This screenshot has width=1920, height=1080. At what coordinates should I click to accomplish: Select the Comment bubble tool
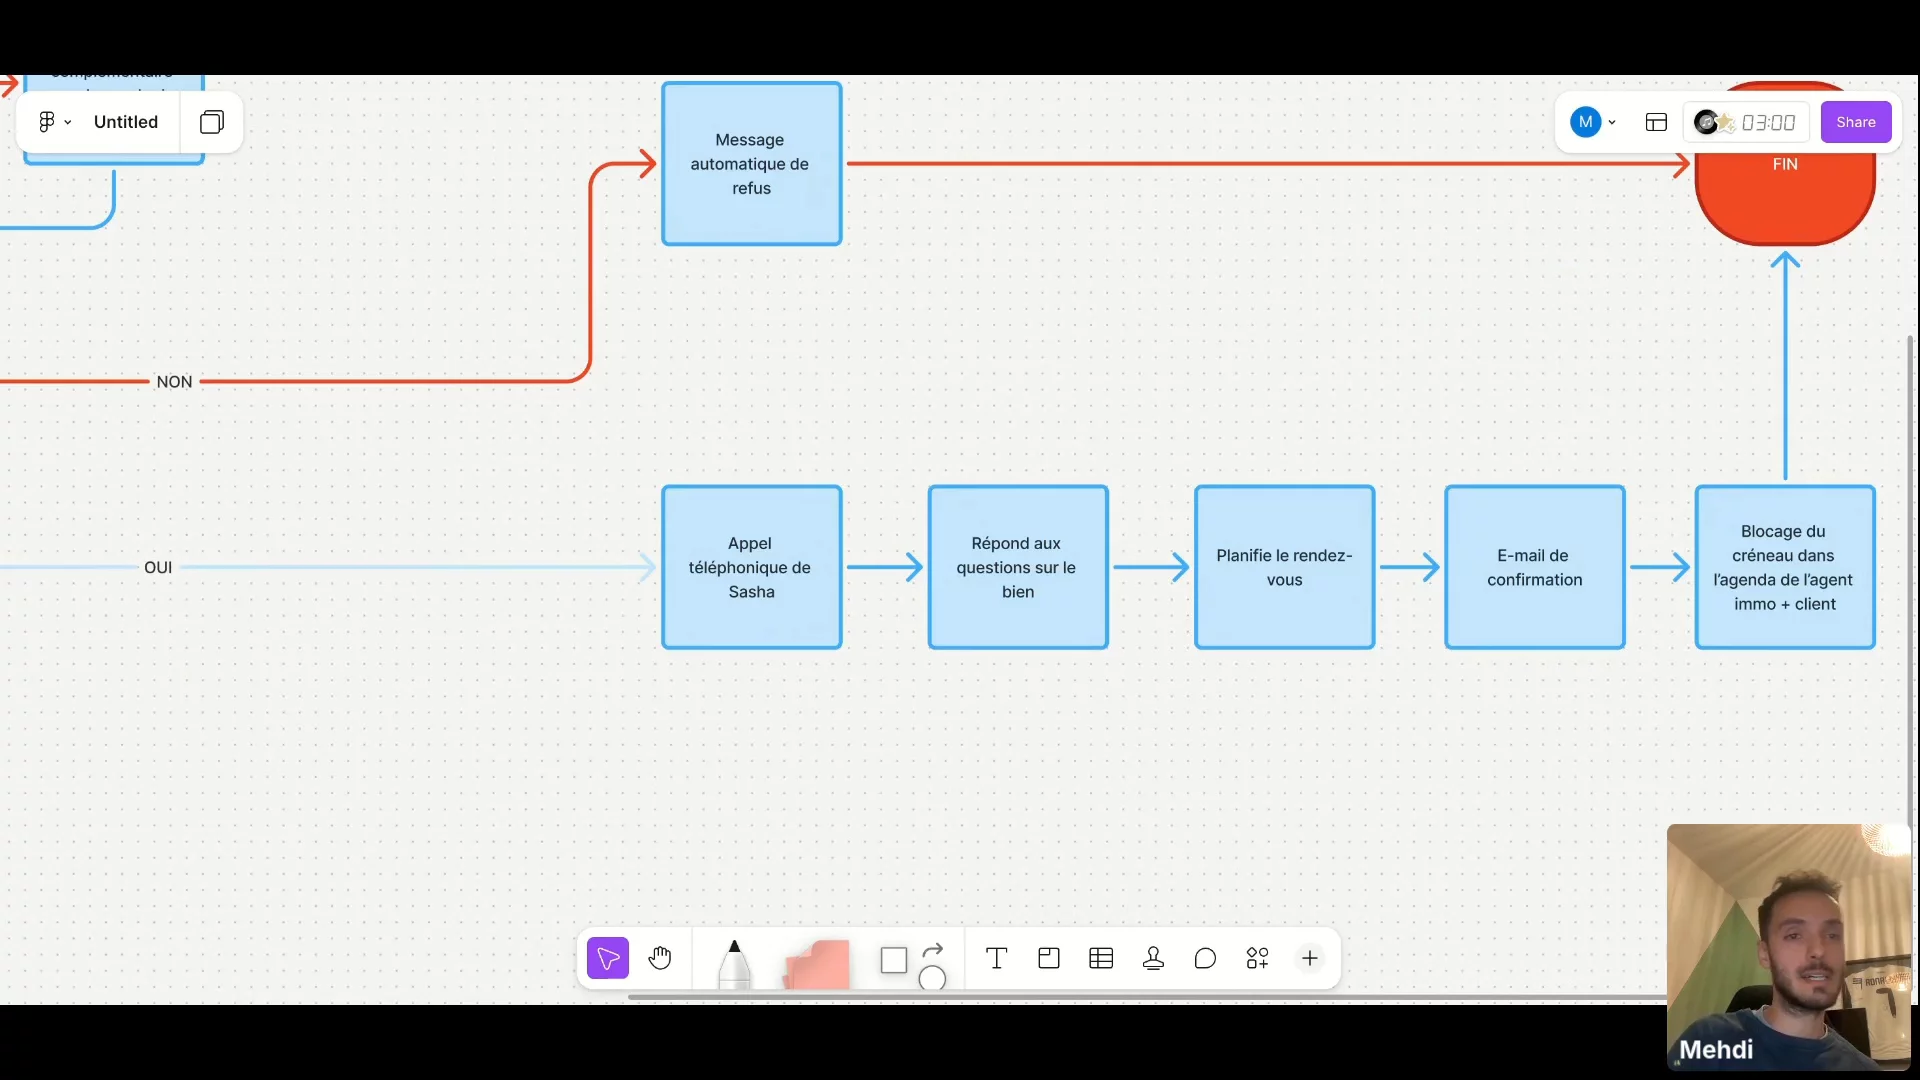tap(1205, 958)
